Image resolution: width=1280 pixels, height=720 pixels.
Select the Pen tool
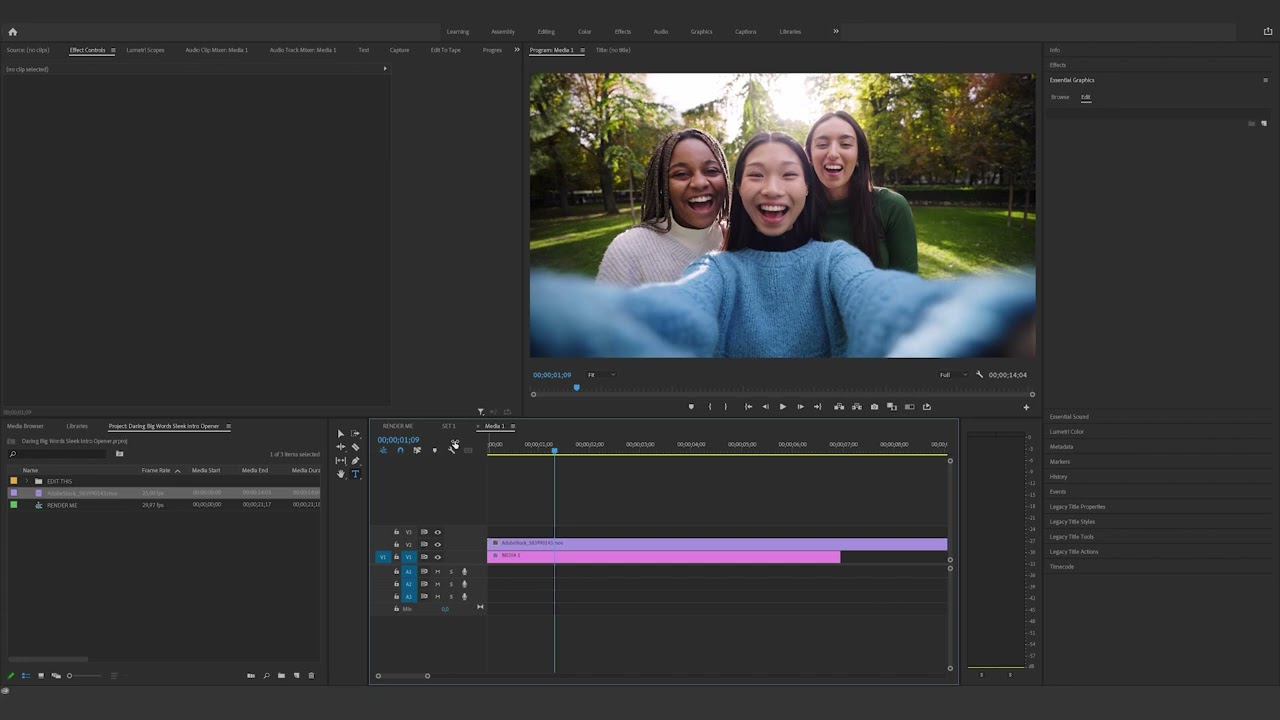[355, 461]
